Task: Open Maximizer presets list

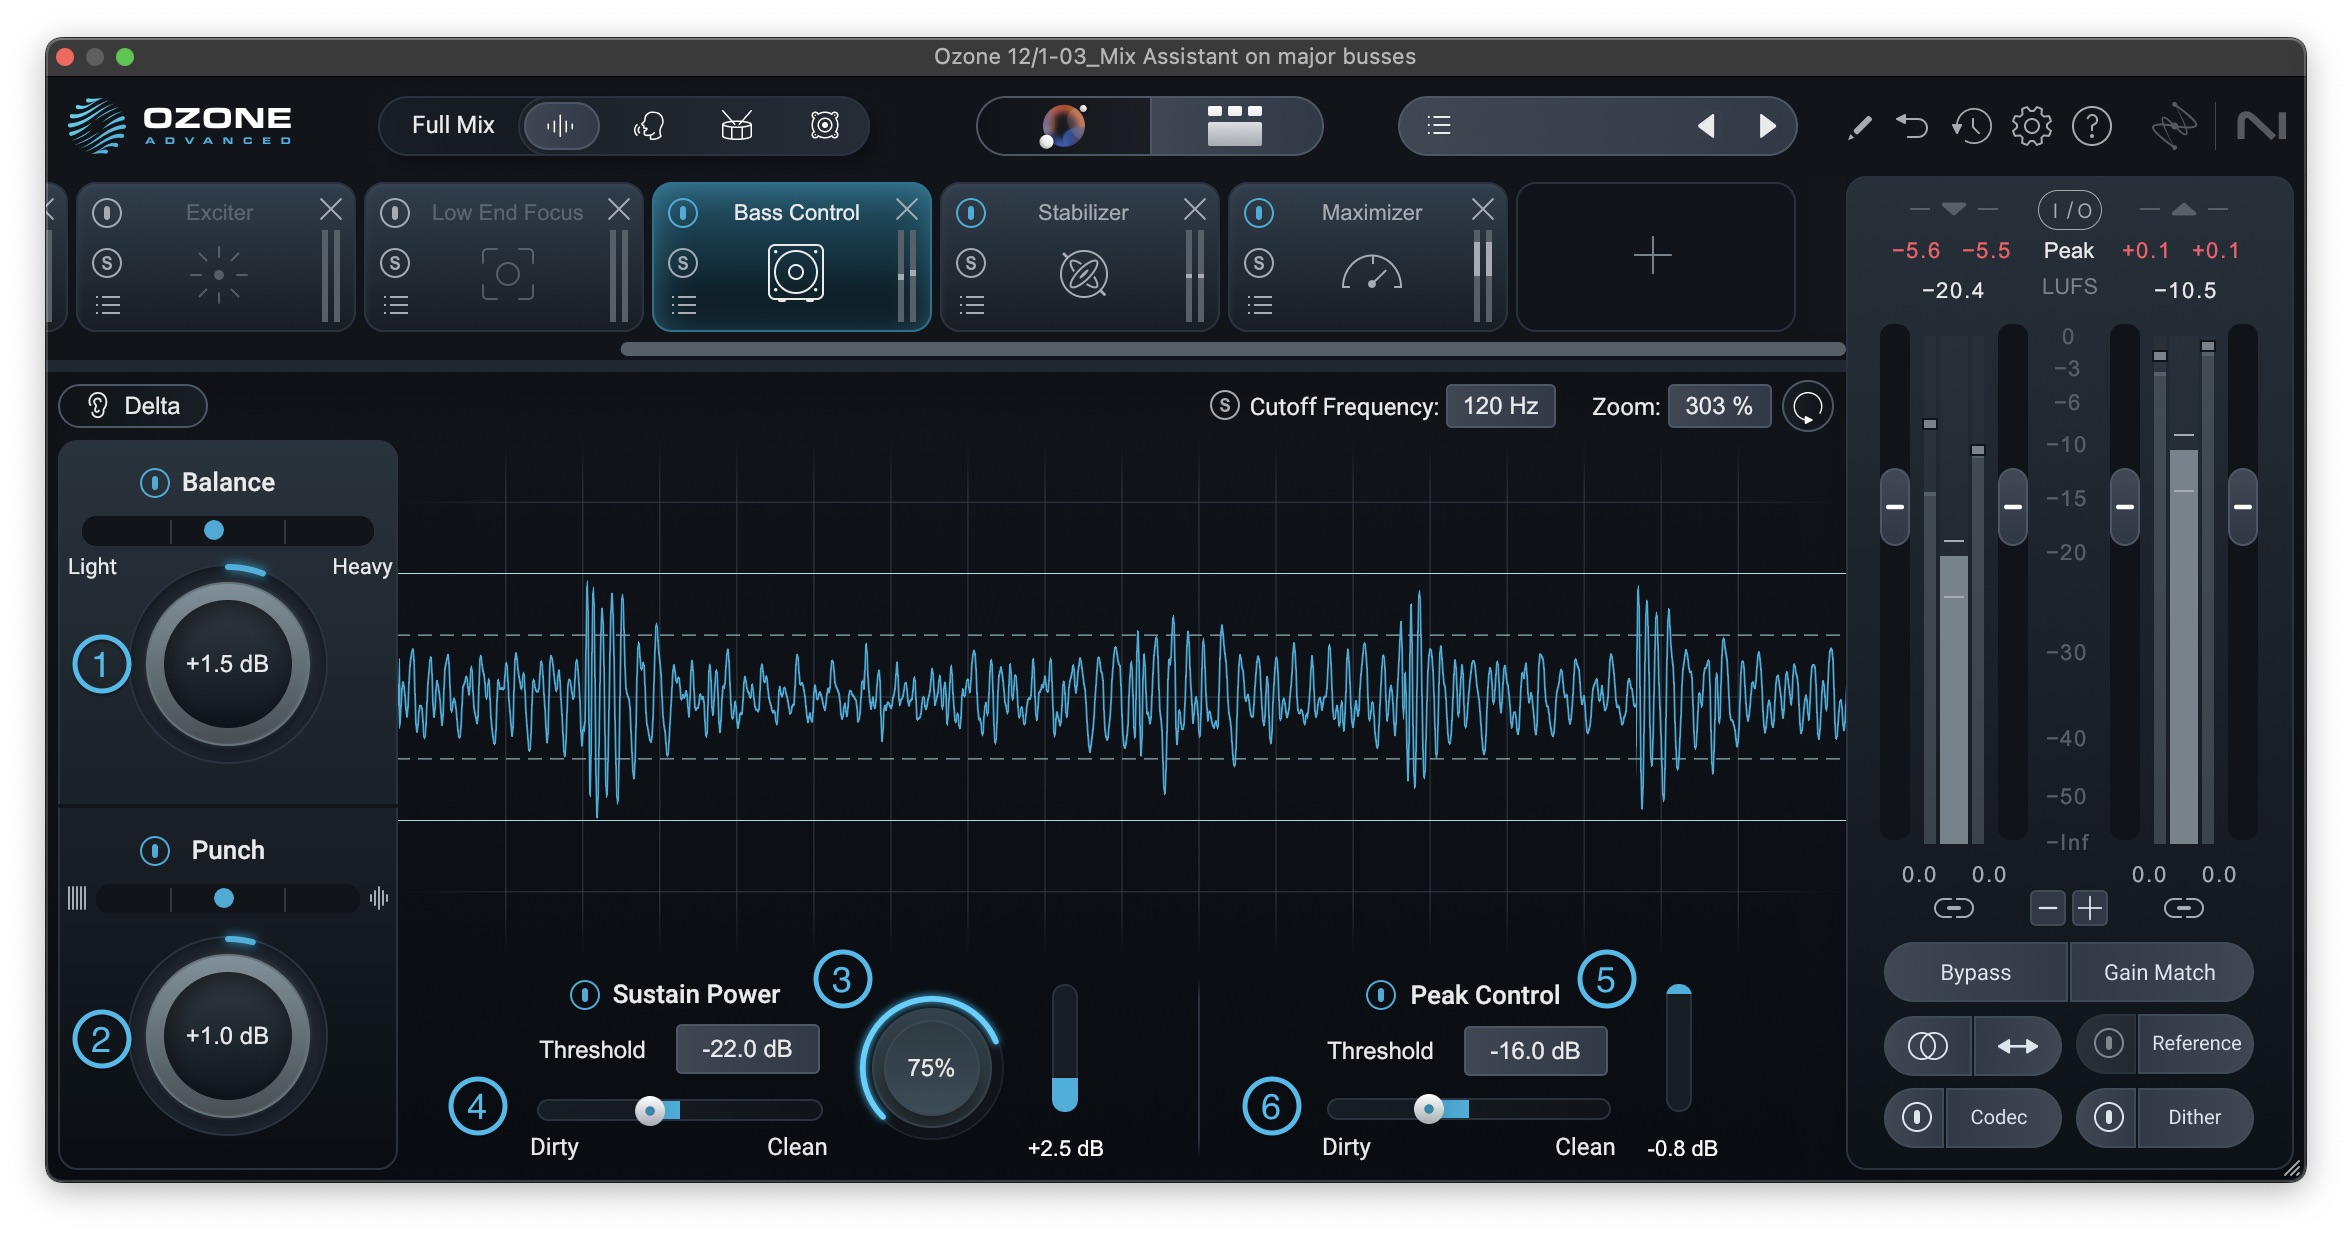Action: (1259, 305)
